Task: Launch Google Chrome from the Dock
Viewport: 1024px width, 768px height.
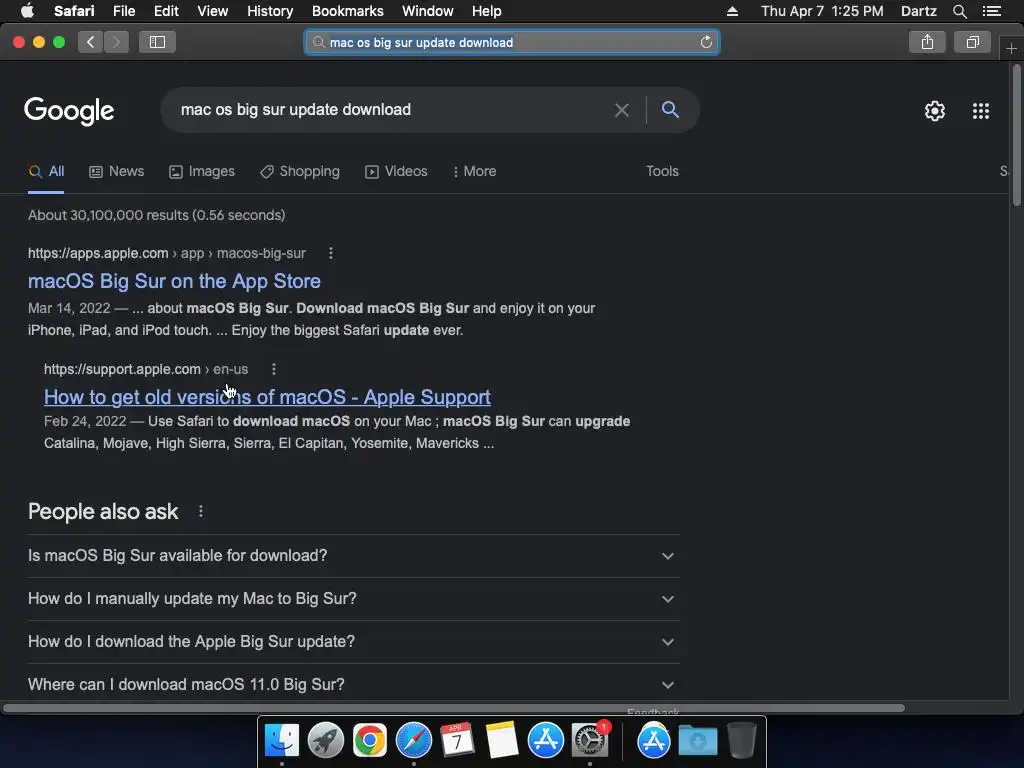Action: point(370,741)
